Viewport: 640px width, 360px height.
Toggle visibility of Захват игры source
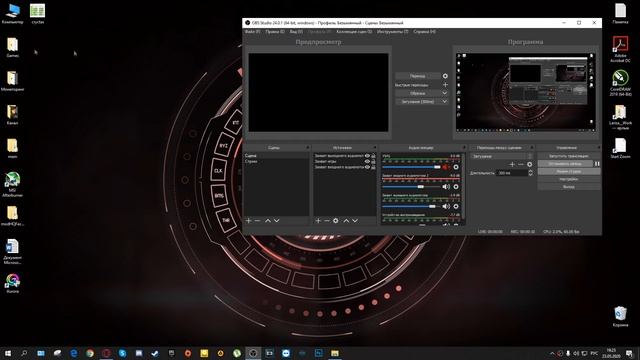click(x=367, y=161)
